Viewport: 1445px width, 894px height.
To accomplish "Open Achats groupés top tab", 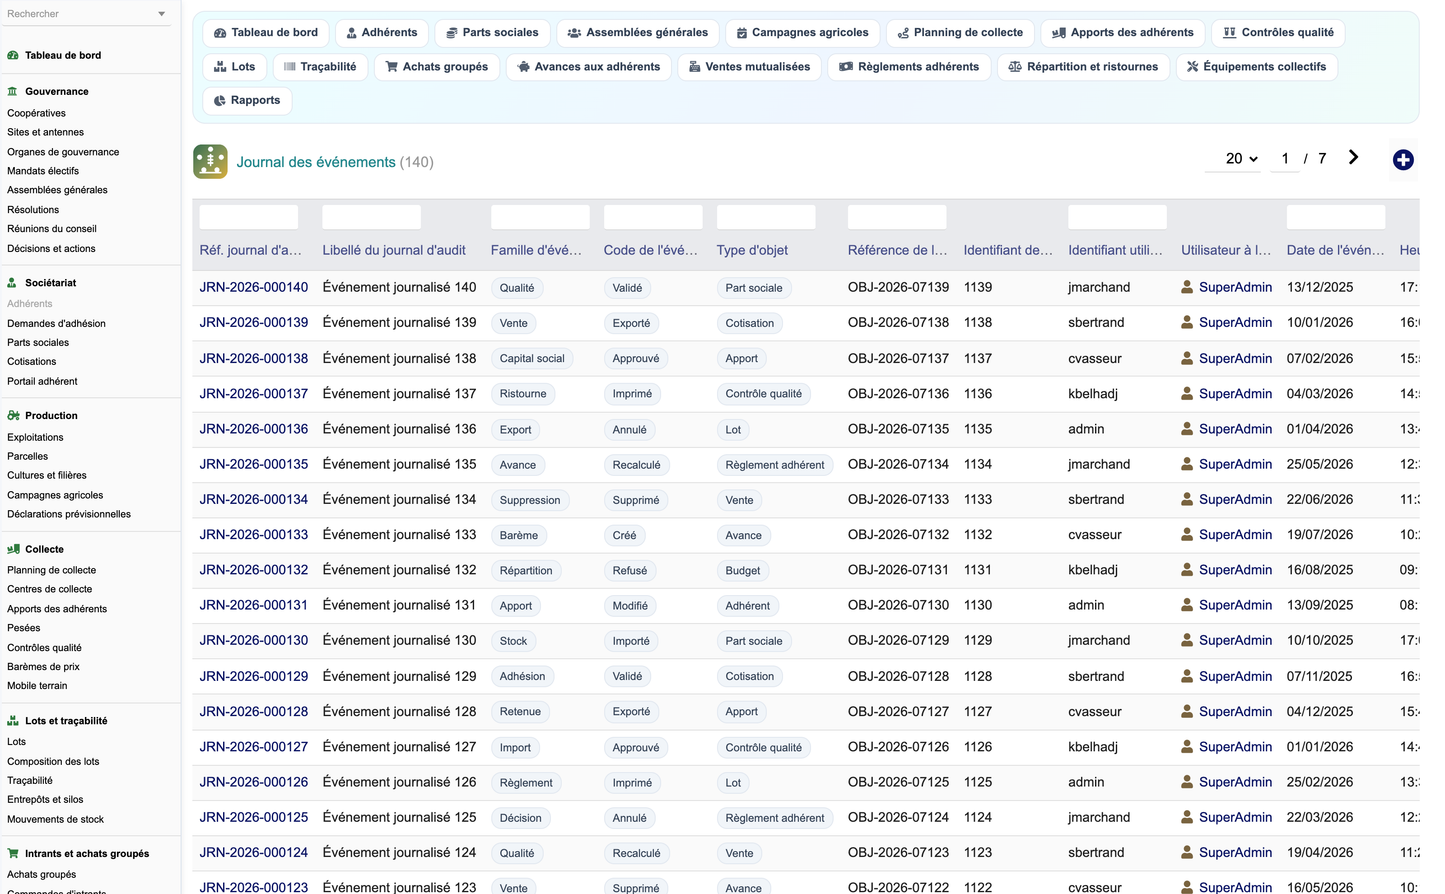I will click(437, 67).
